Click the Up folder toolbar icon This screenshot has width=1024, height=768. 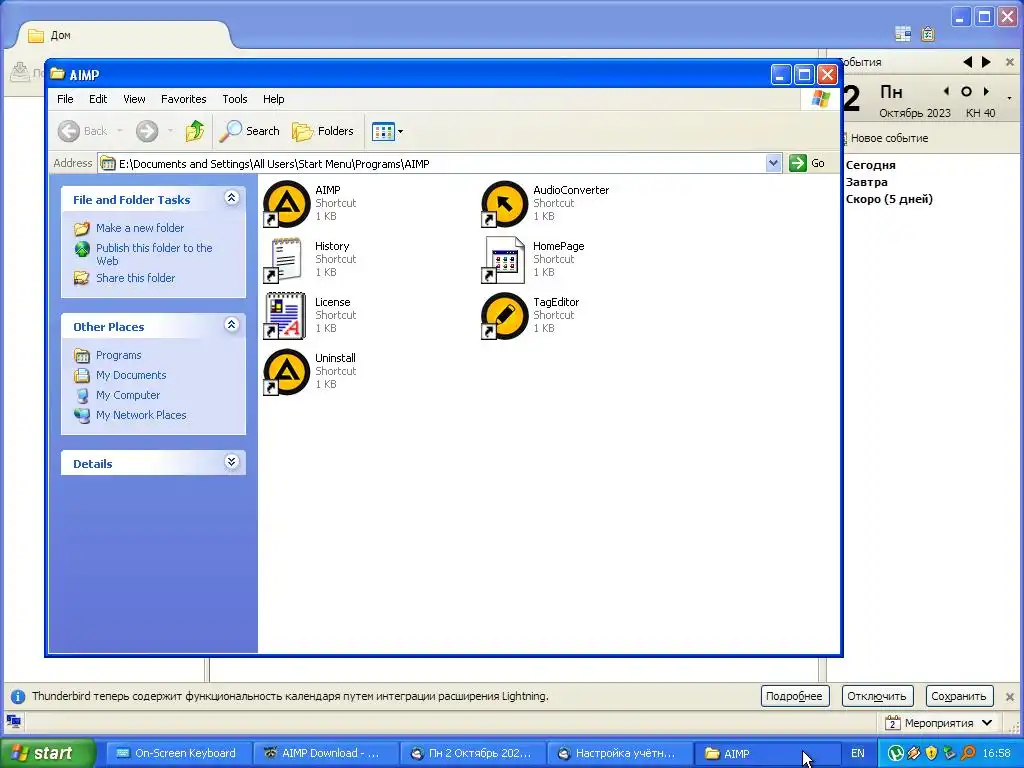[x=195, y=131]
